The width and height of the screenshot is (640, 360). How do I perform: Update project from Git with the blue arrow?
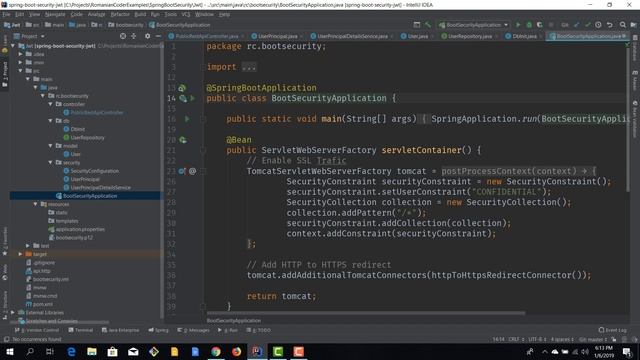click(x=576, y=25)
